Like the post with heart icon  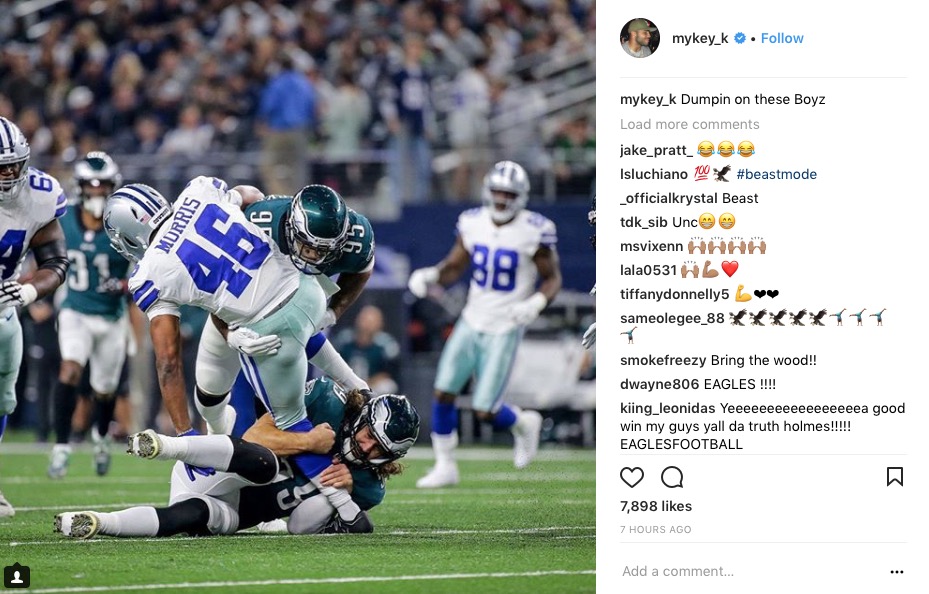[x=632, y=477]
